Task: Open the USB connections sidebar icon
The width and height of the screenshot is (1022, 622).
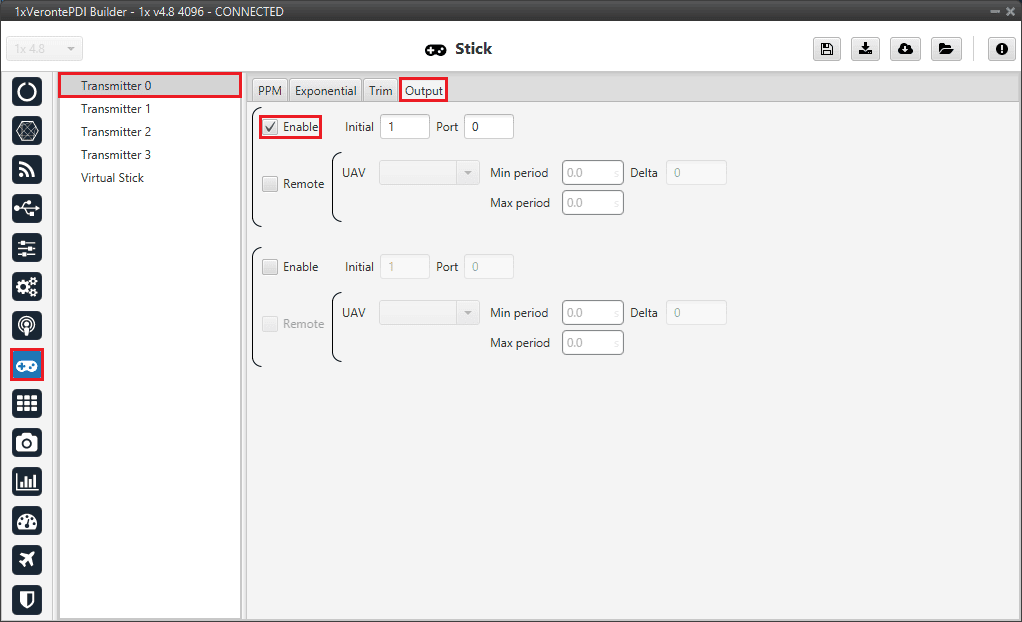Action: pyautogui.click(x=27, y=209)
